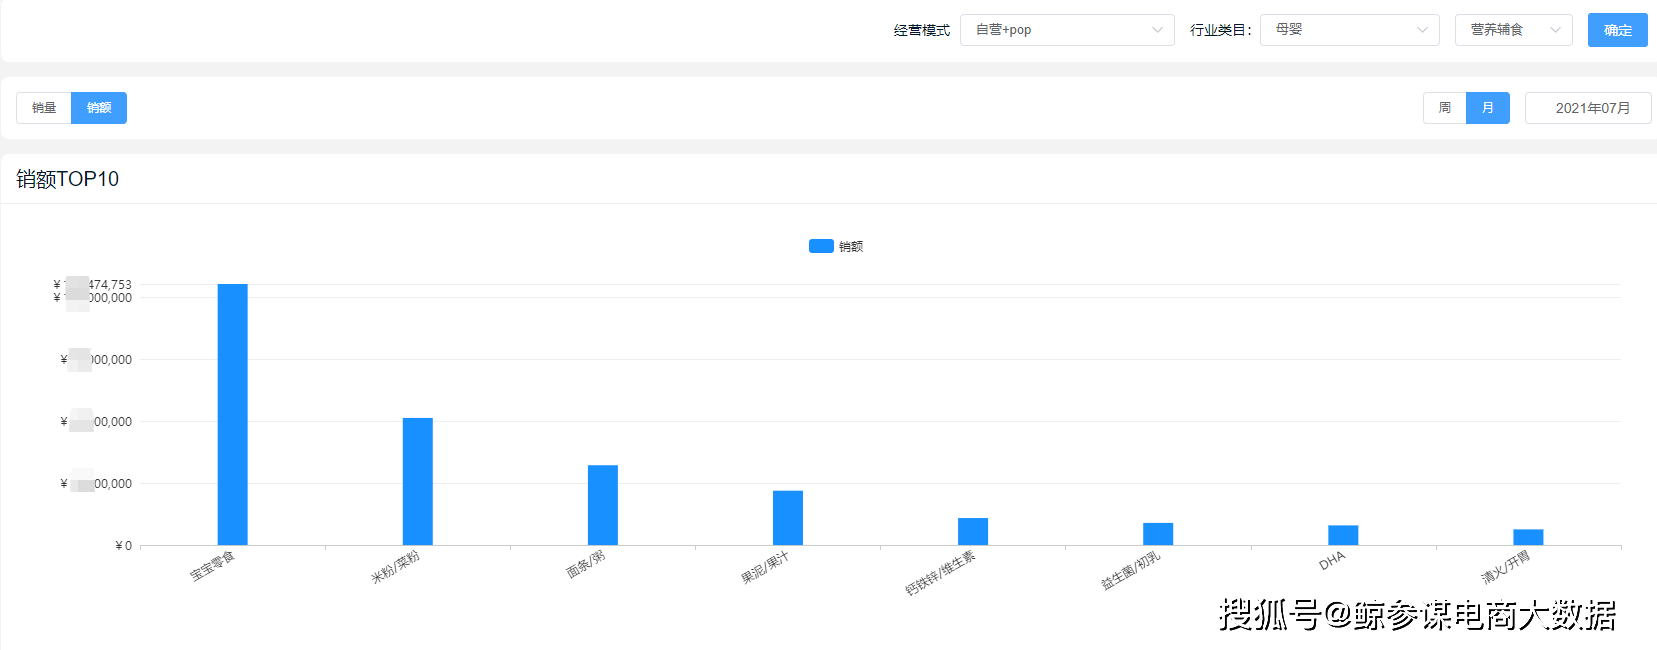Image resolution: width=1657 pixels, height=650 pixels.
Task: Click the 经营模式 label
Action: point(922,31)
